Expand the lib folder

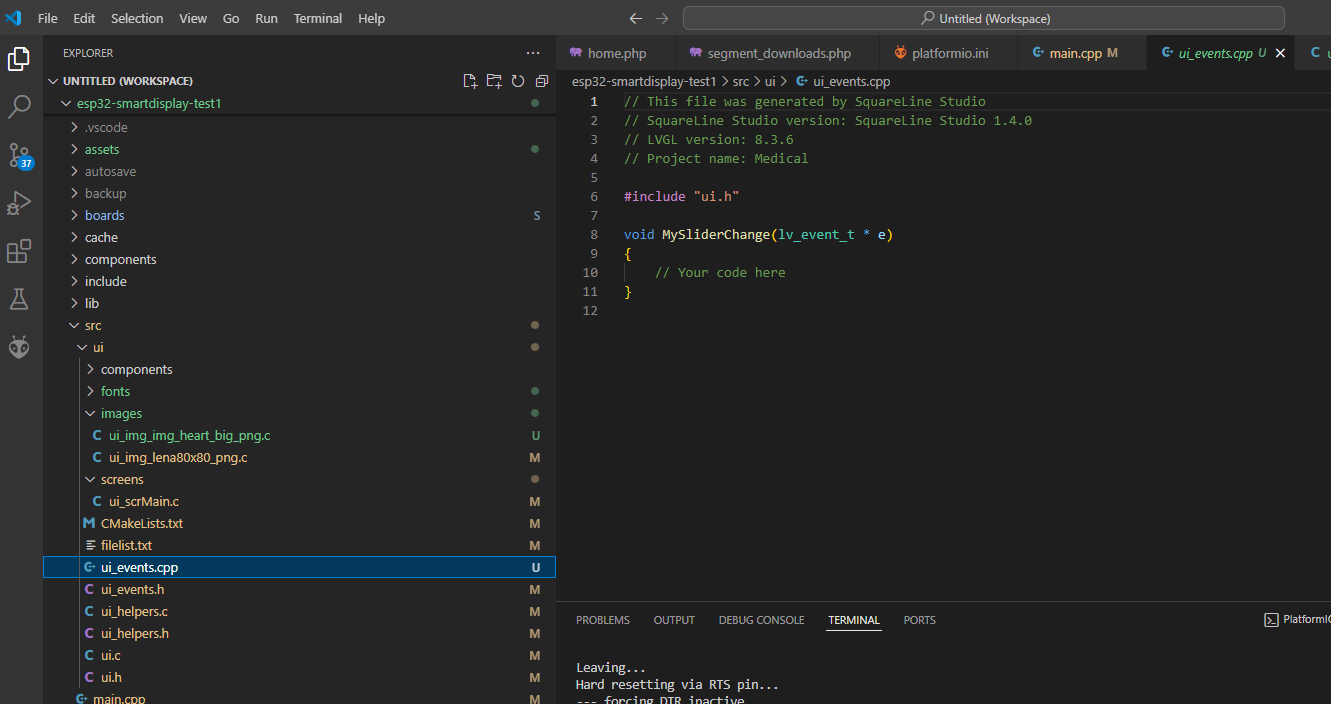click(x=299, y=303)
